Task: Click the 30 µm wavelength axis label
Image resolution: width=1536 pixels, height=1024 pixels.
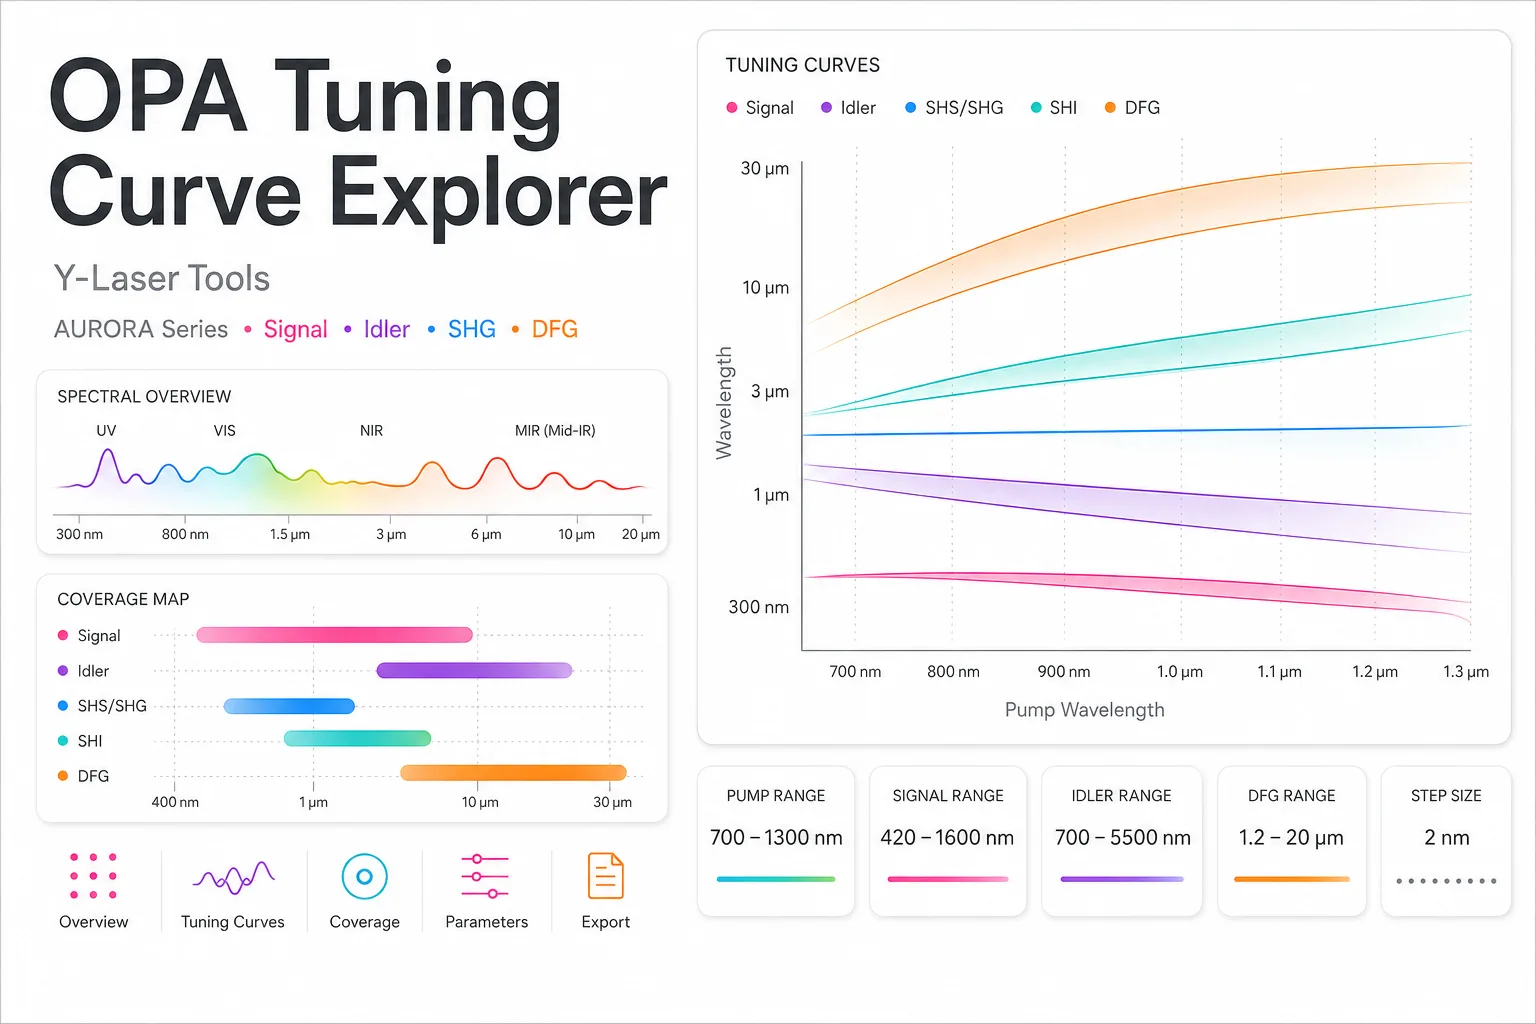Action: click(x=765, y=168)
